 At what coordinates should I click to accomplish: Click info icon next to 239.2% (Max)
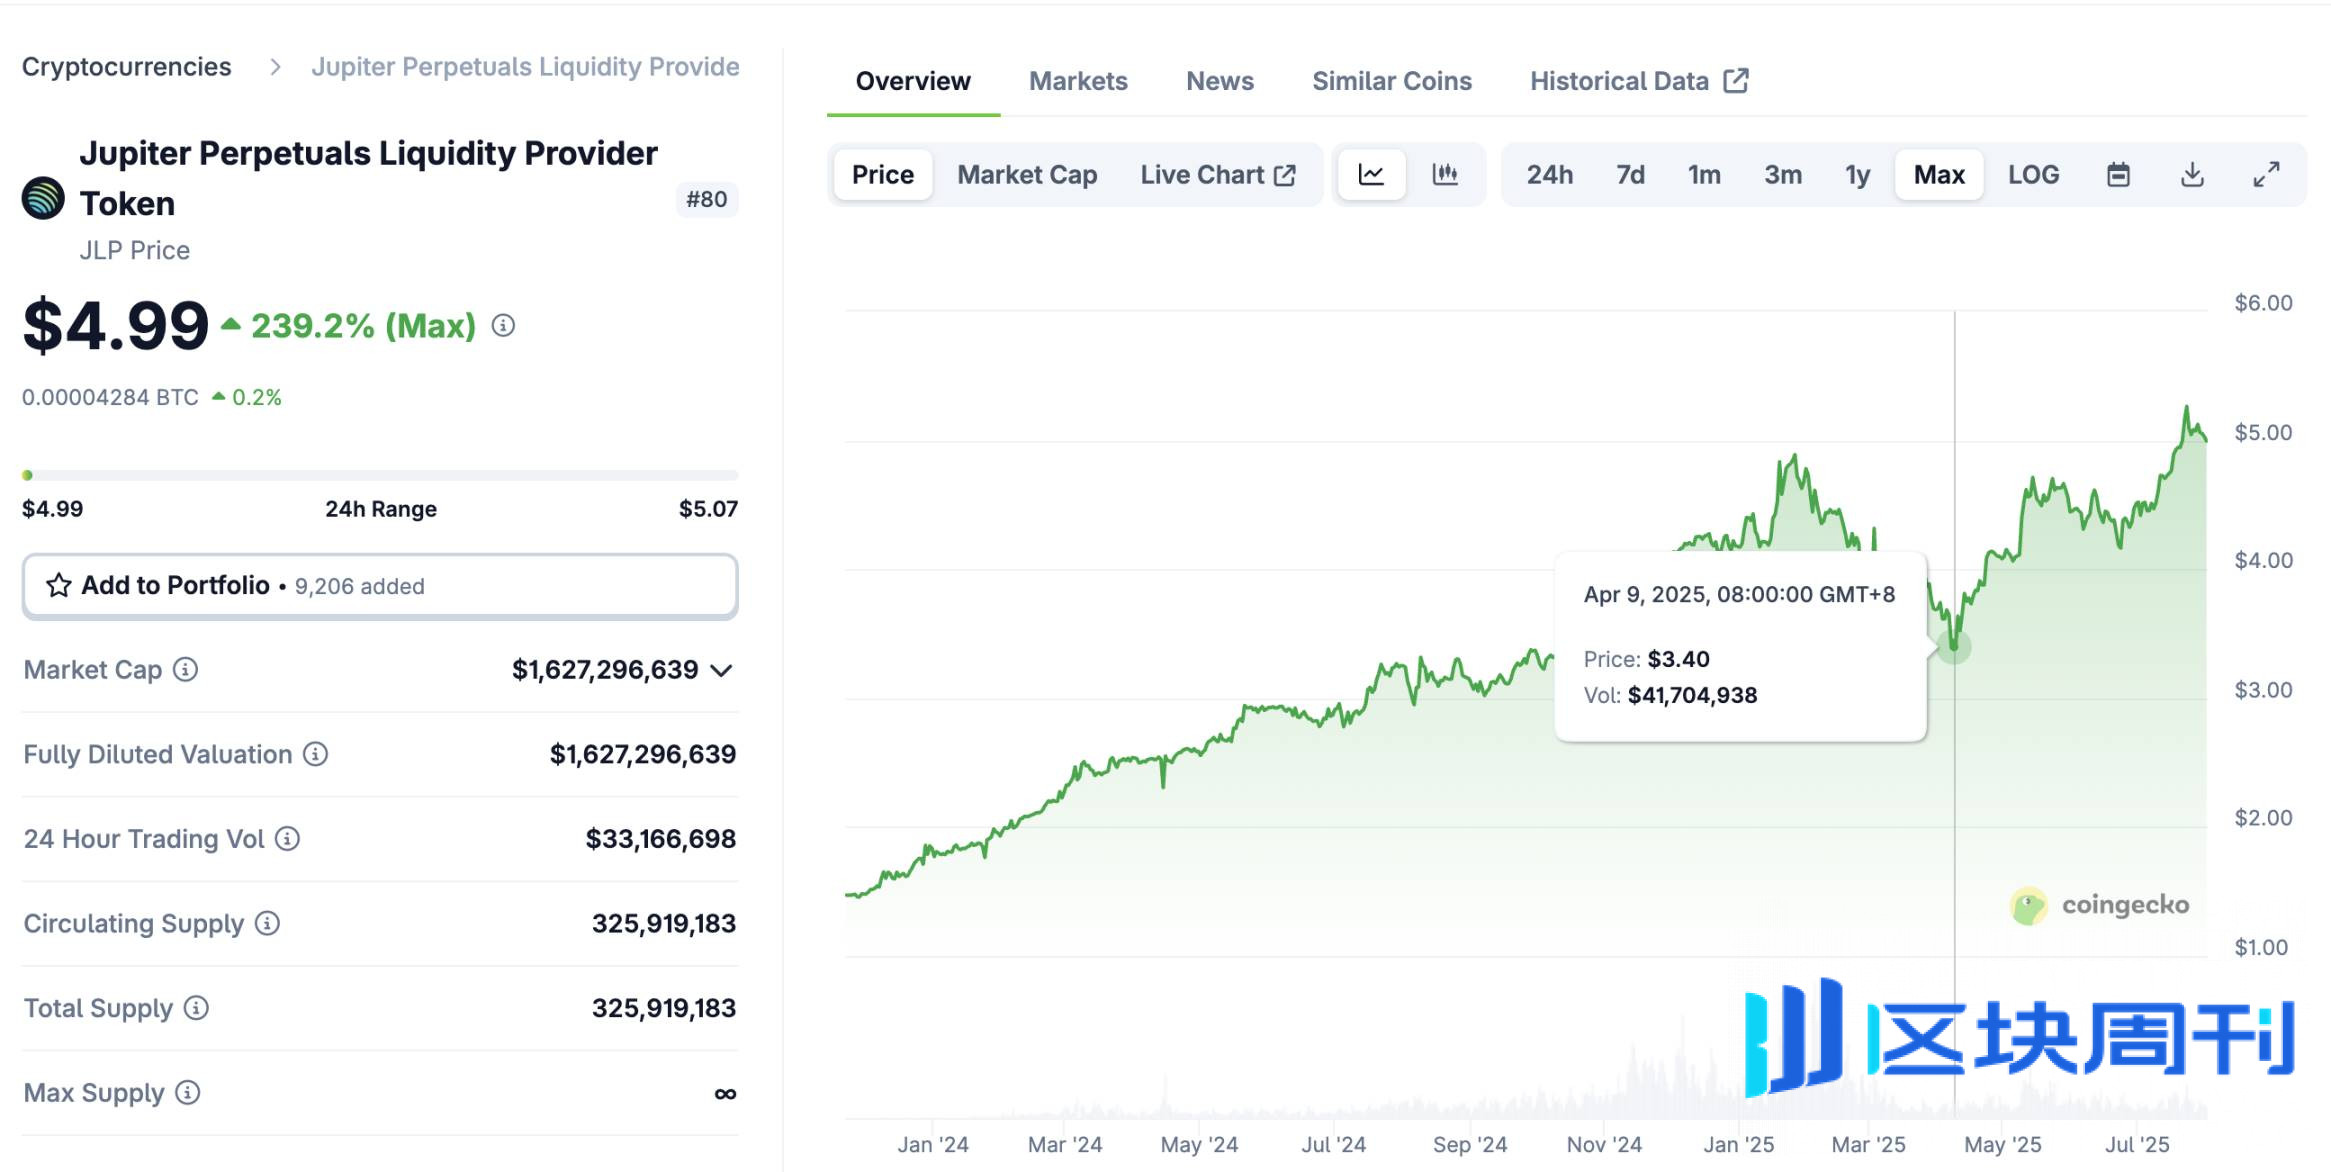coord(503,326)
